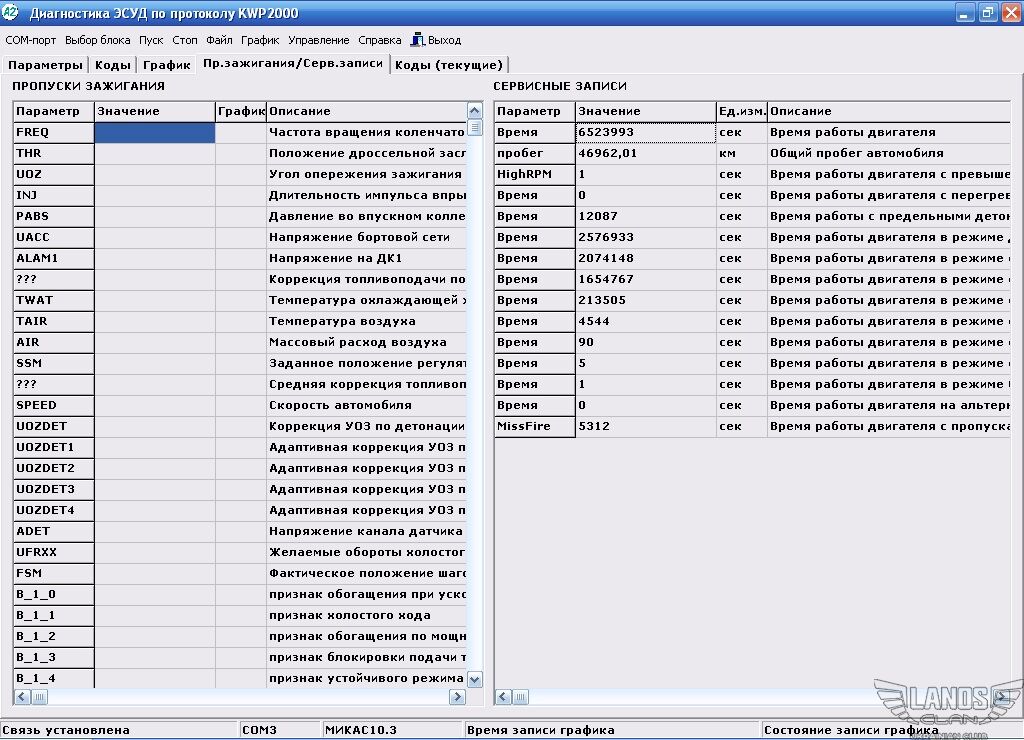
Task: Open the График tab
Action: click(x=166, y=65)
